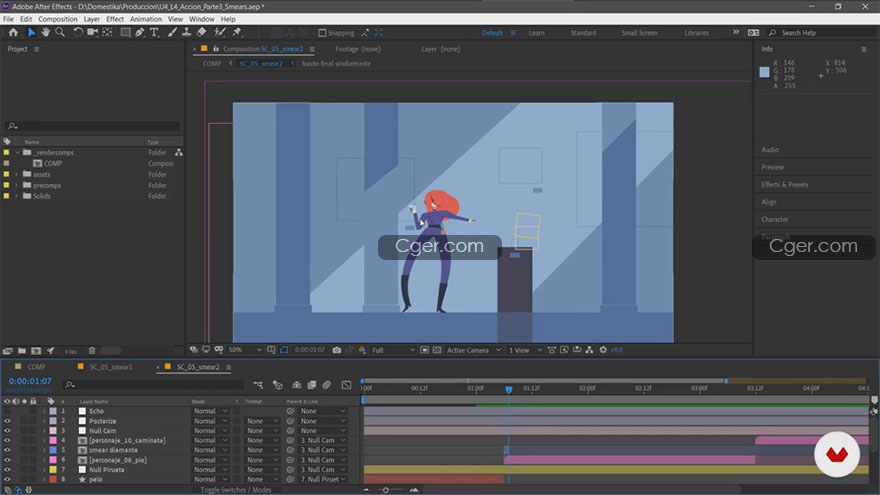Image resolution: width=880 pixels, height=495 pixels.
Task: Select the Pen tool
Action: 140,33
